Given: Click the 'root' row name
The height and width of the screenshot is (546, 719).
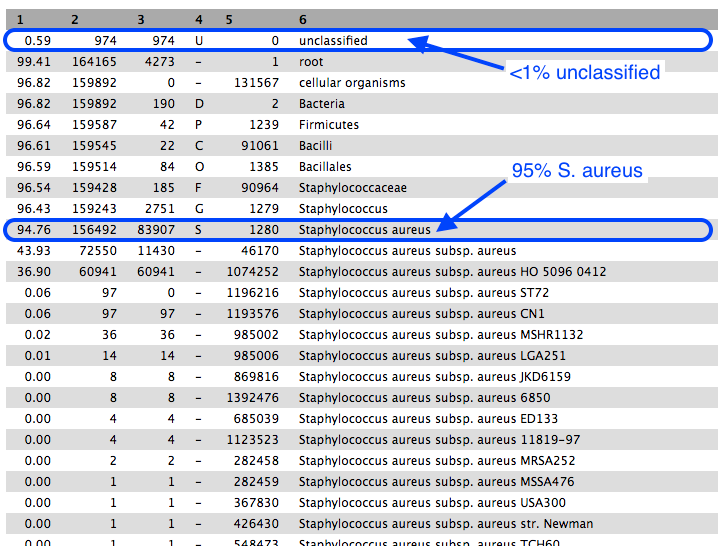Looking at the screenshot, I should 311,62.
